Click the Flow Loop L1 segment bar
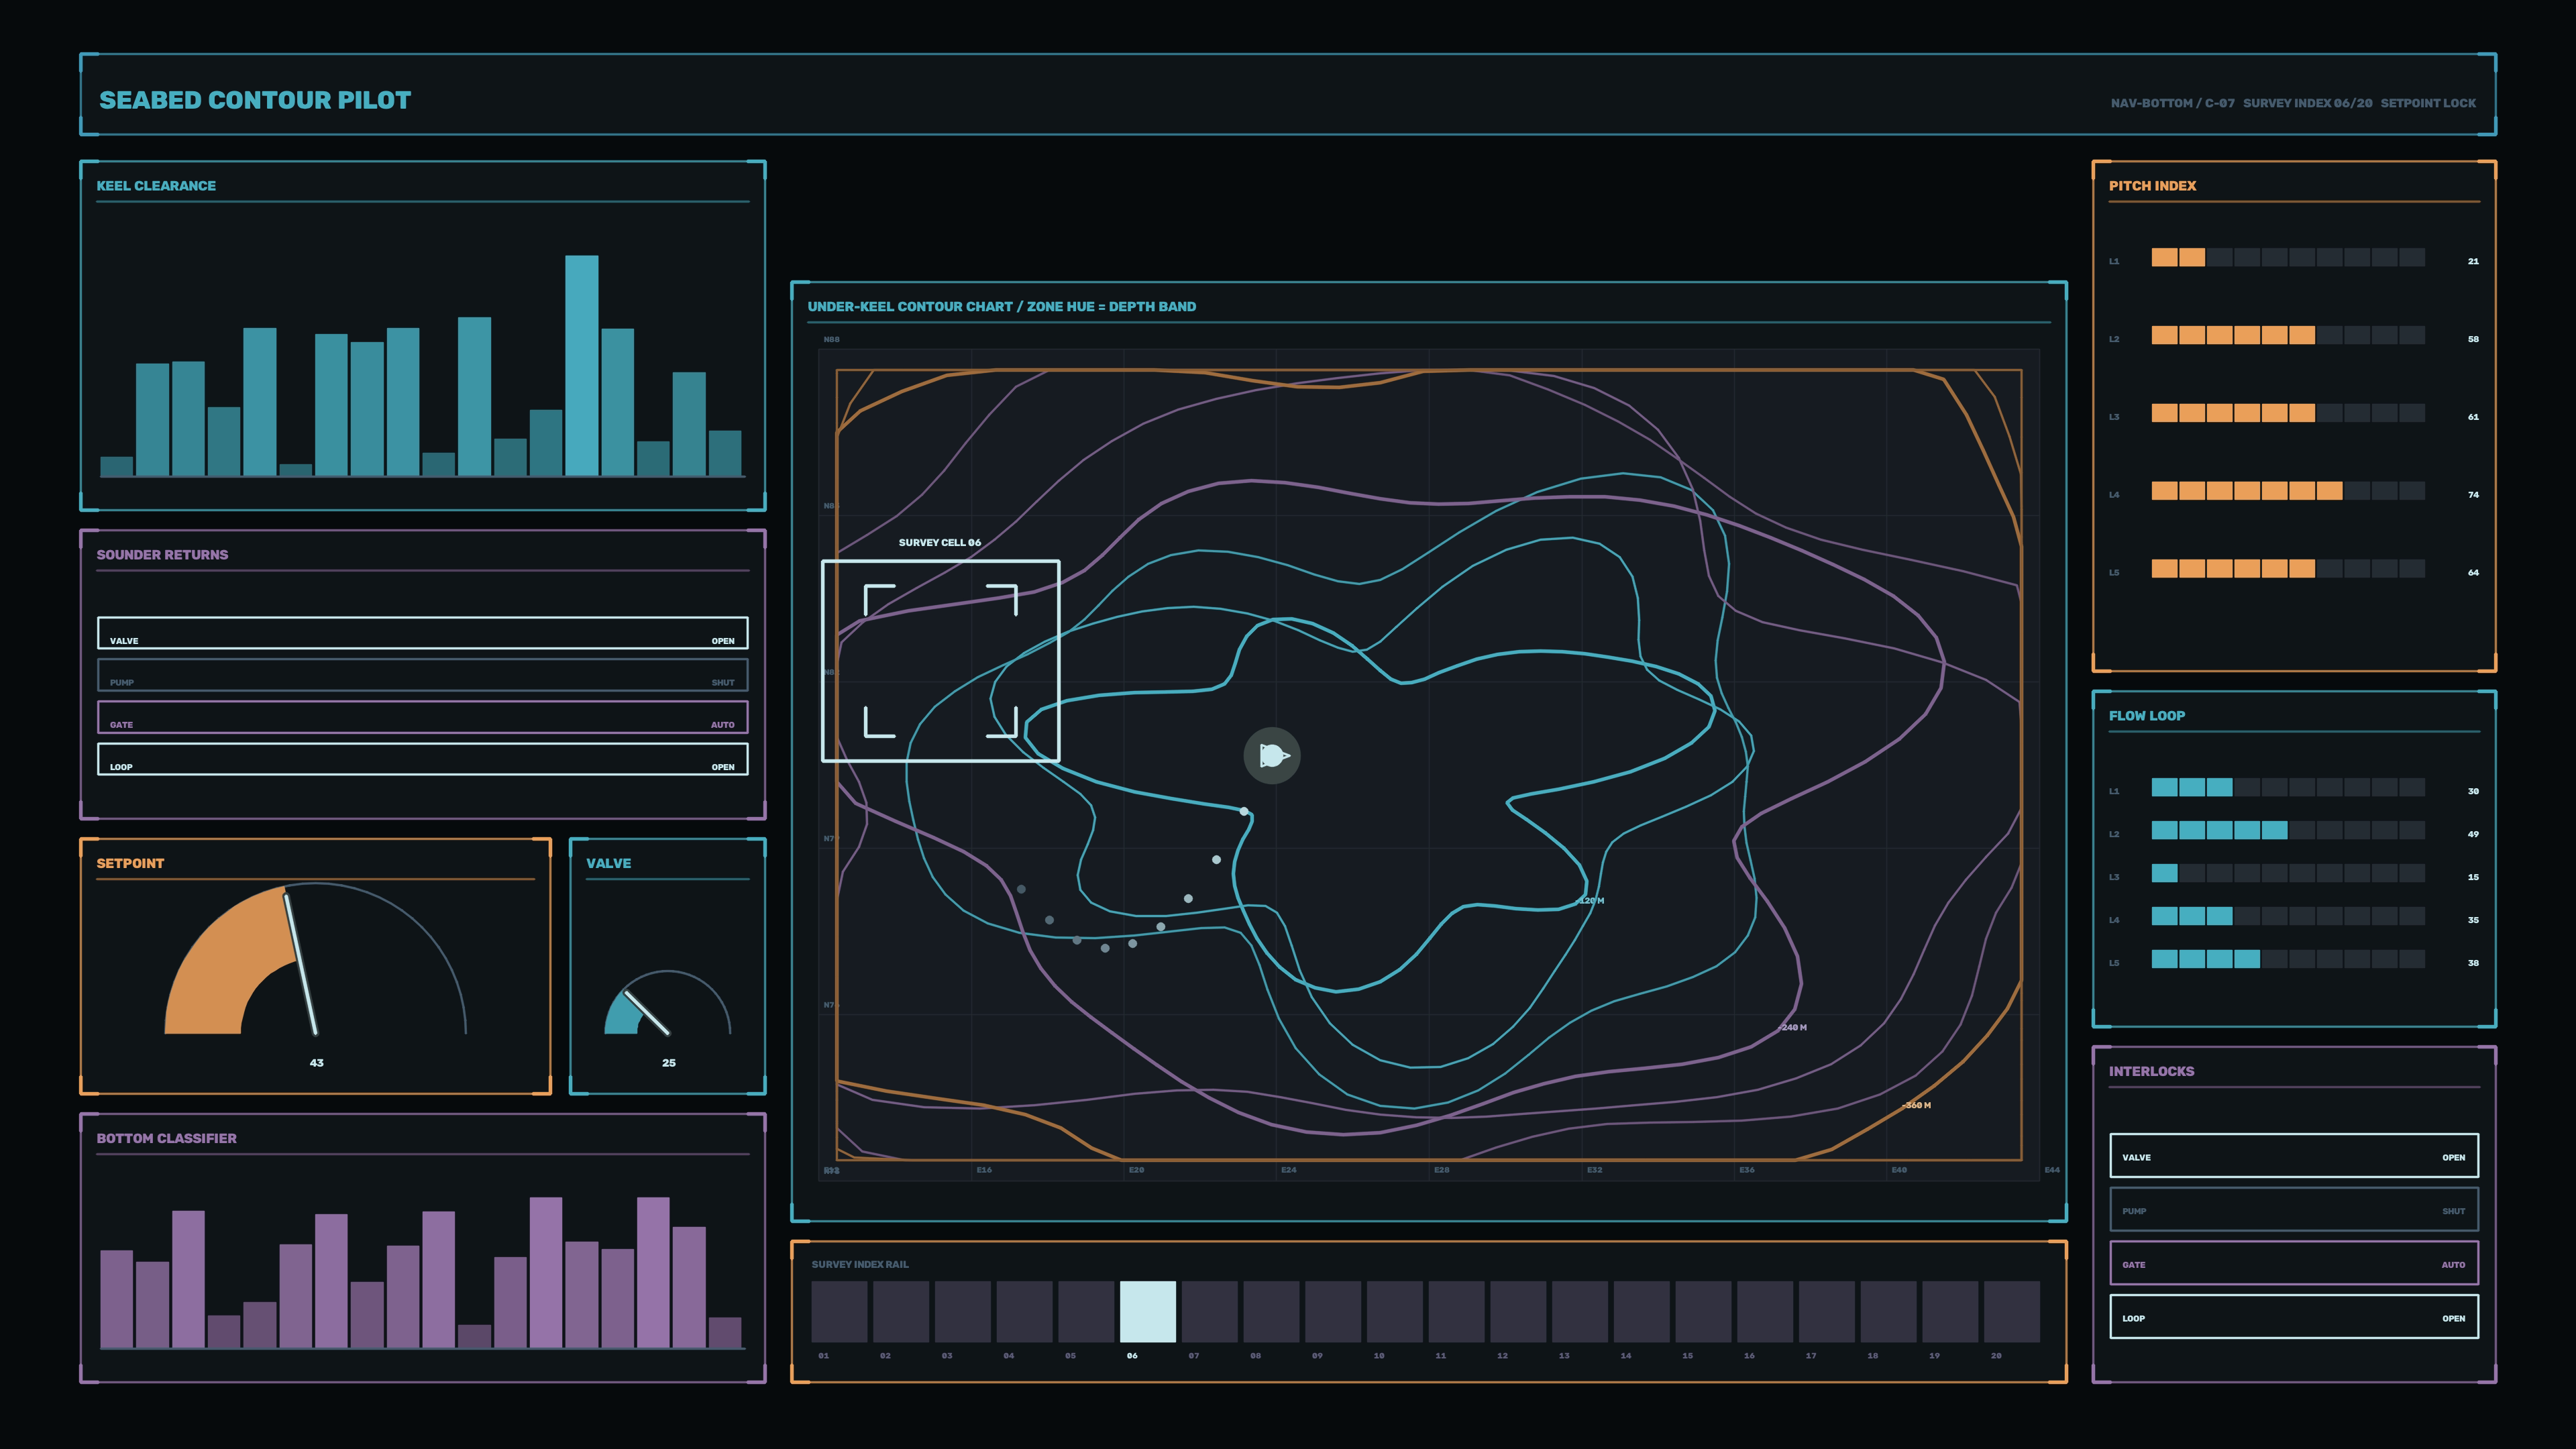The width and height of the screenshot is (2576, 1449). [2288, 787]
